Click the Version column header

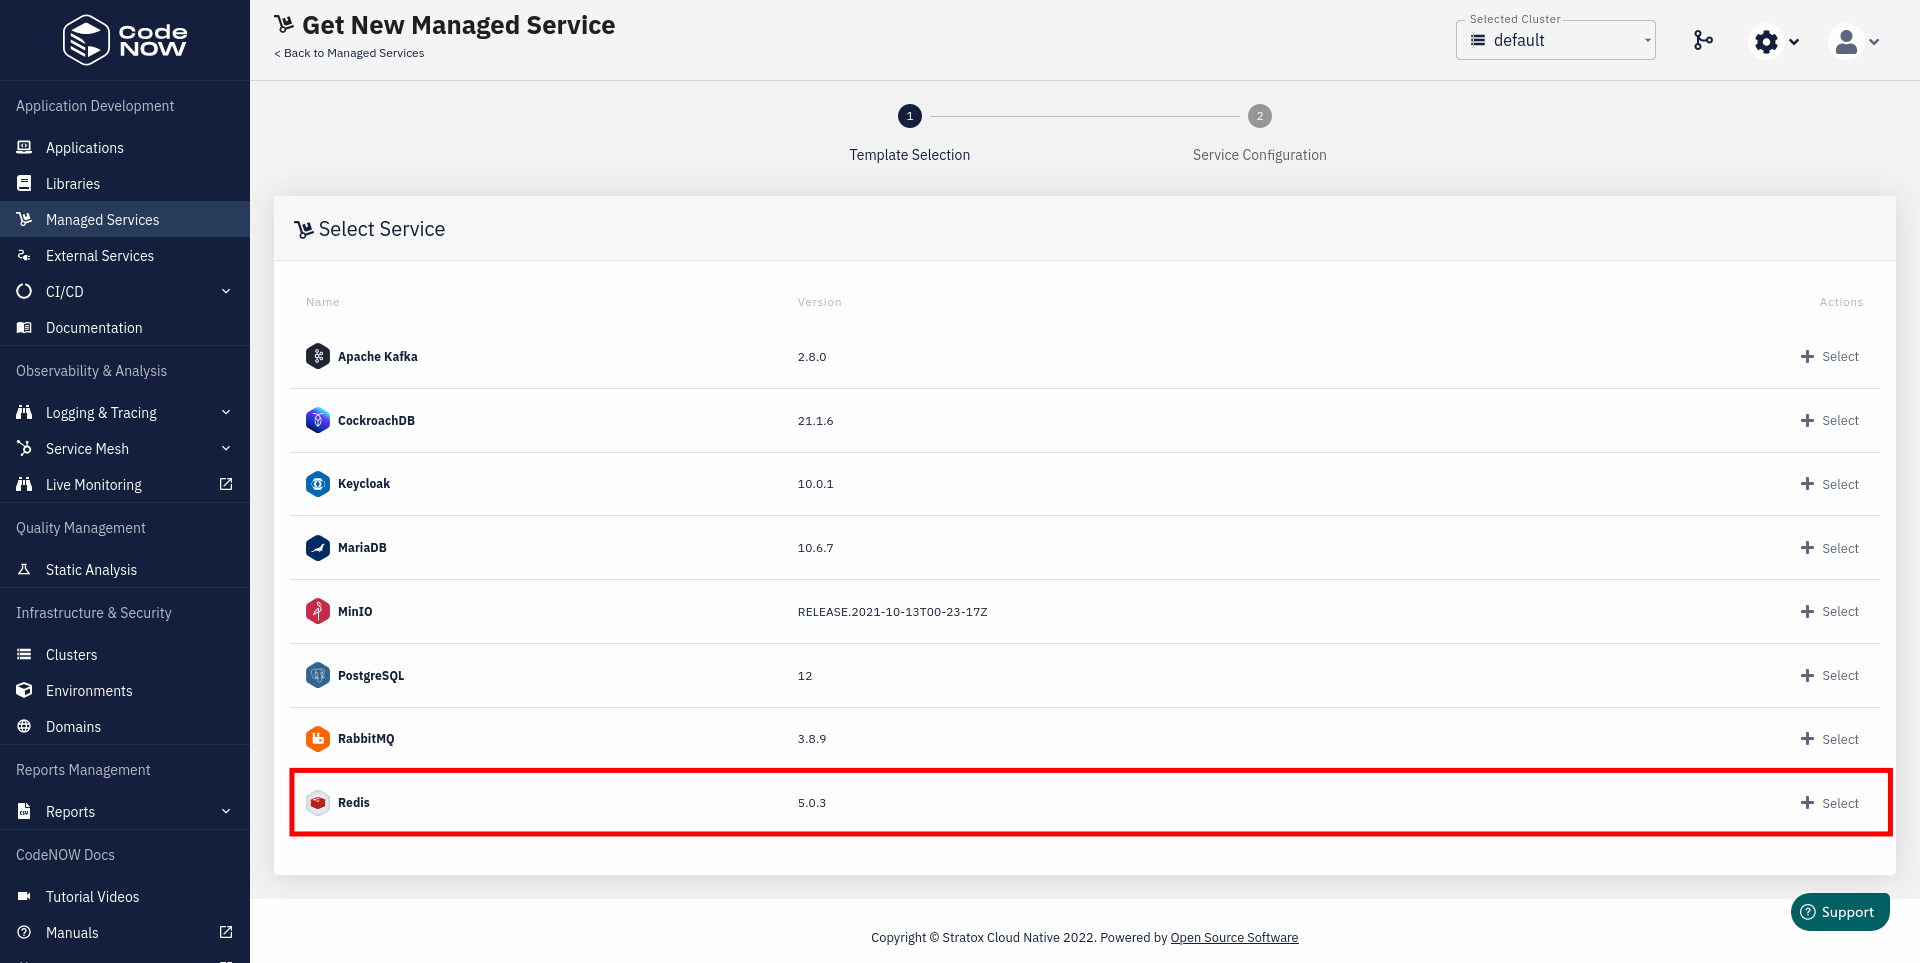click(x=820, y=302)
